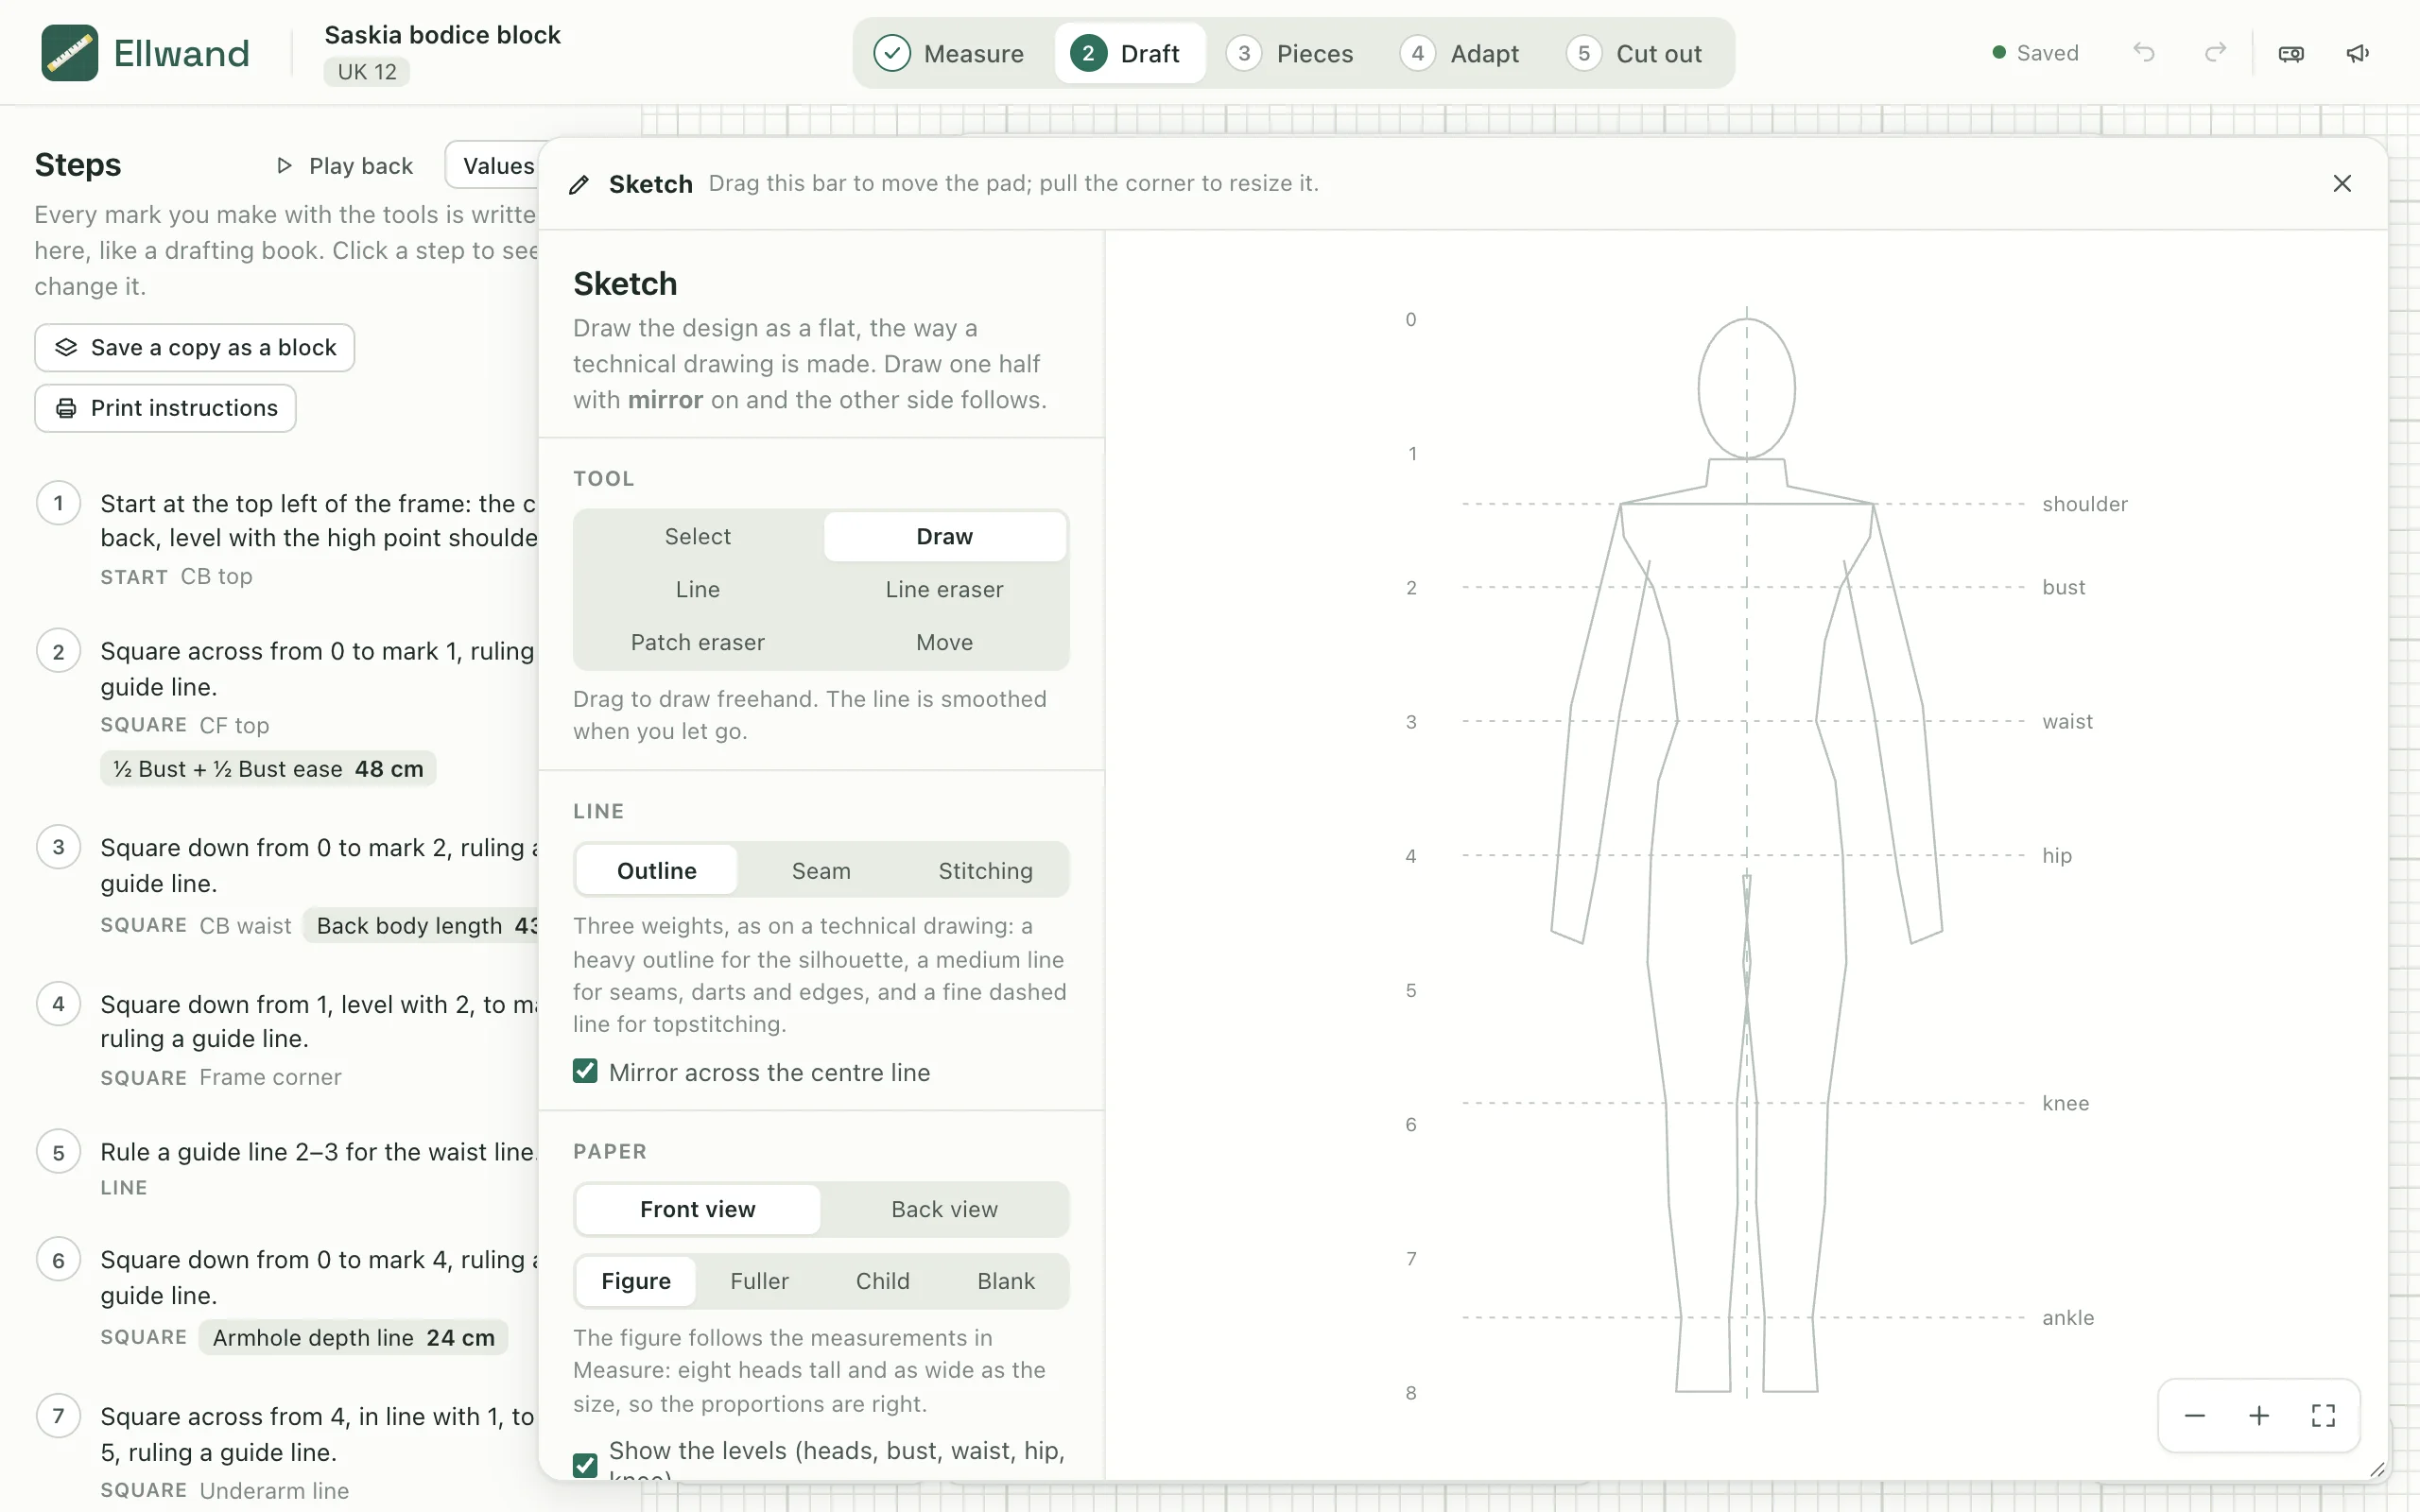Viewport: 2420px width, 1512px height.
Task: Click step number 5 circle in Steps list
Action: click(x=59, y=1152)
